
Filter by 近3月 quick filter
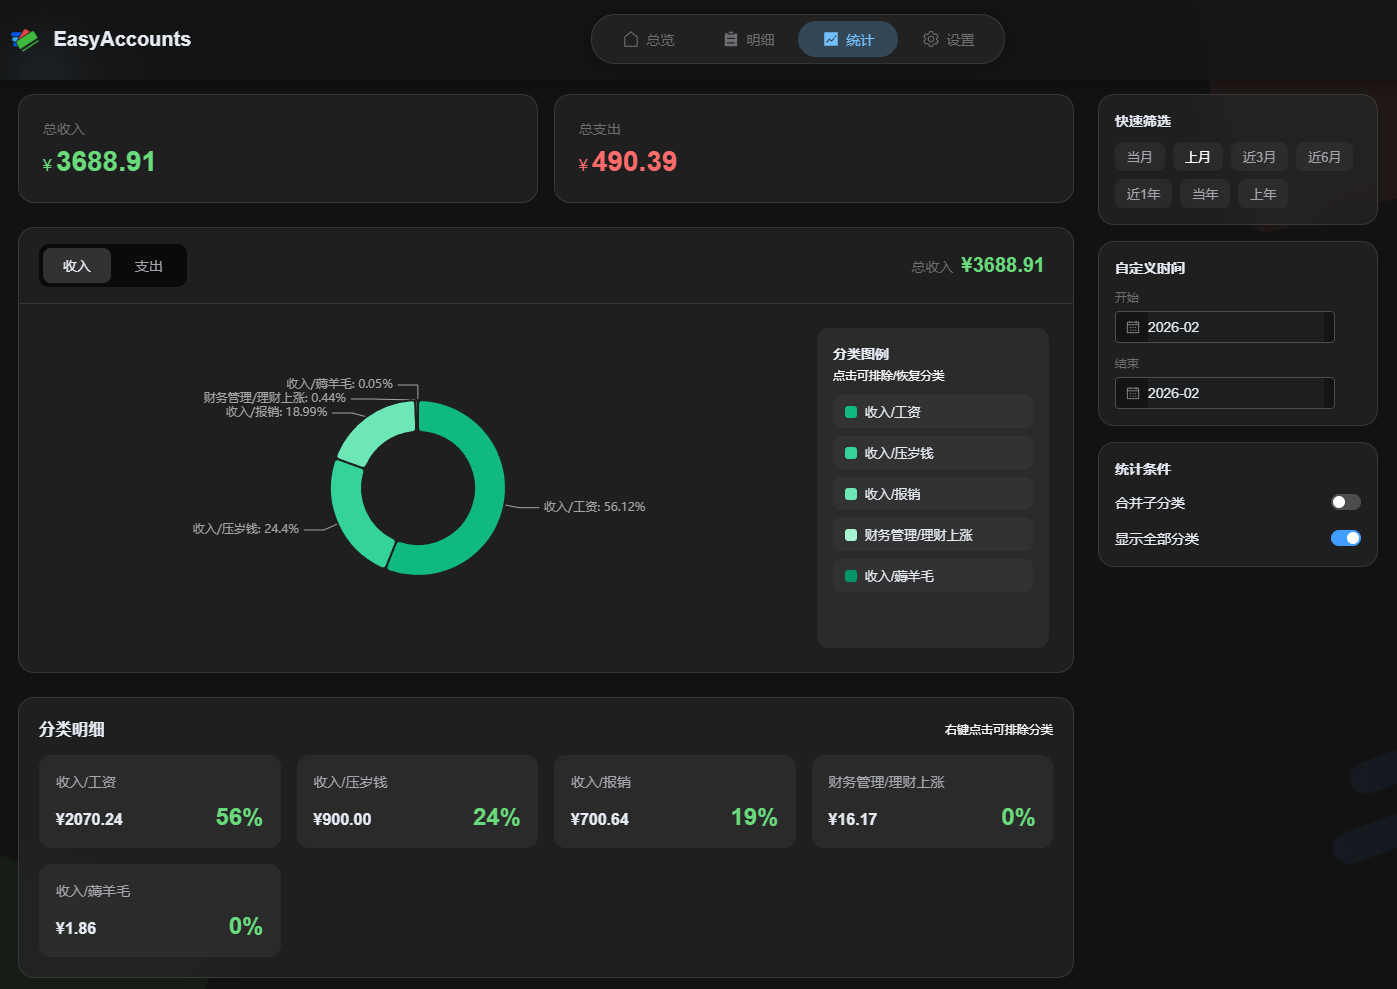point(1258,157)
